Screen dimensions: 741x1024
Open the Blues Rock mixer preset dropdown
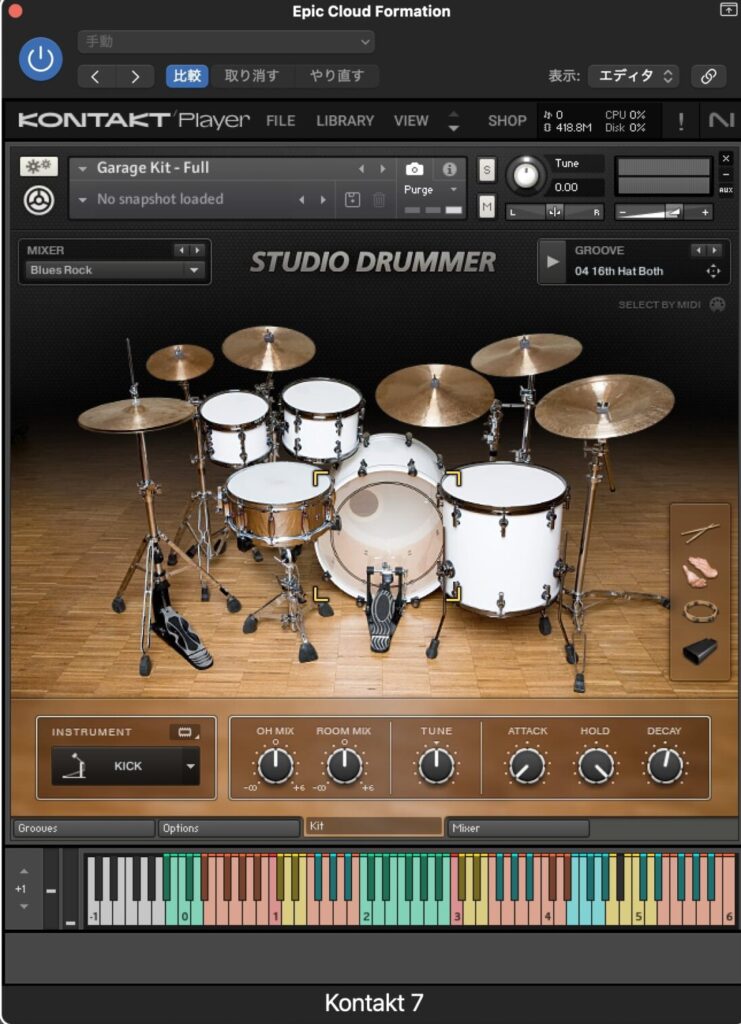point(114,270)
